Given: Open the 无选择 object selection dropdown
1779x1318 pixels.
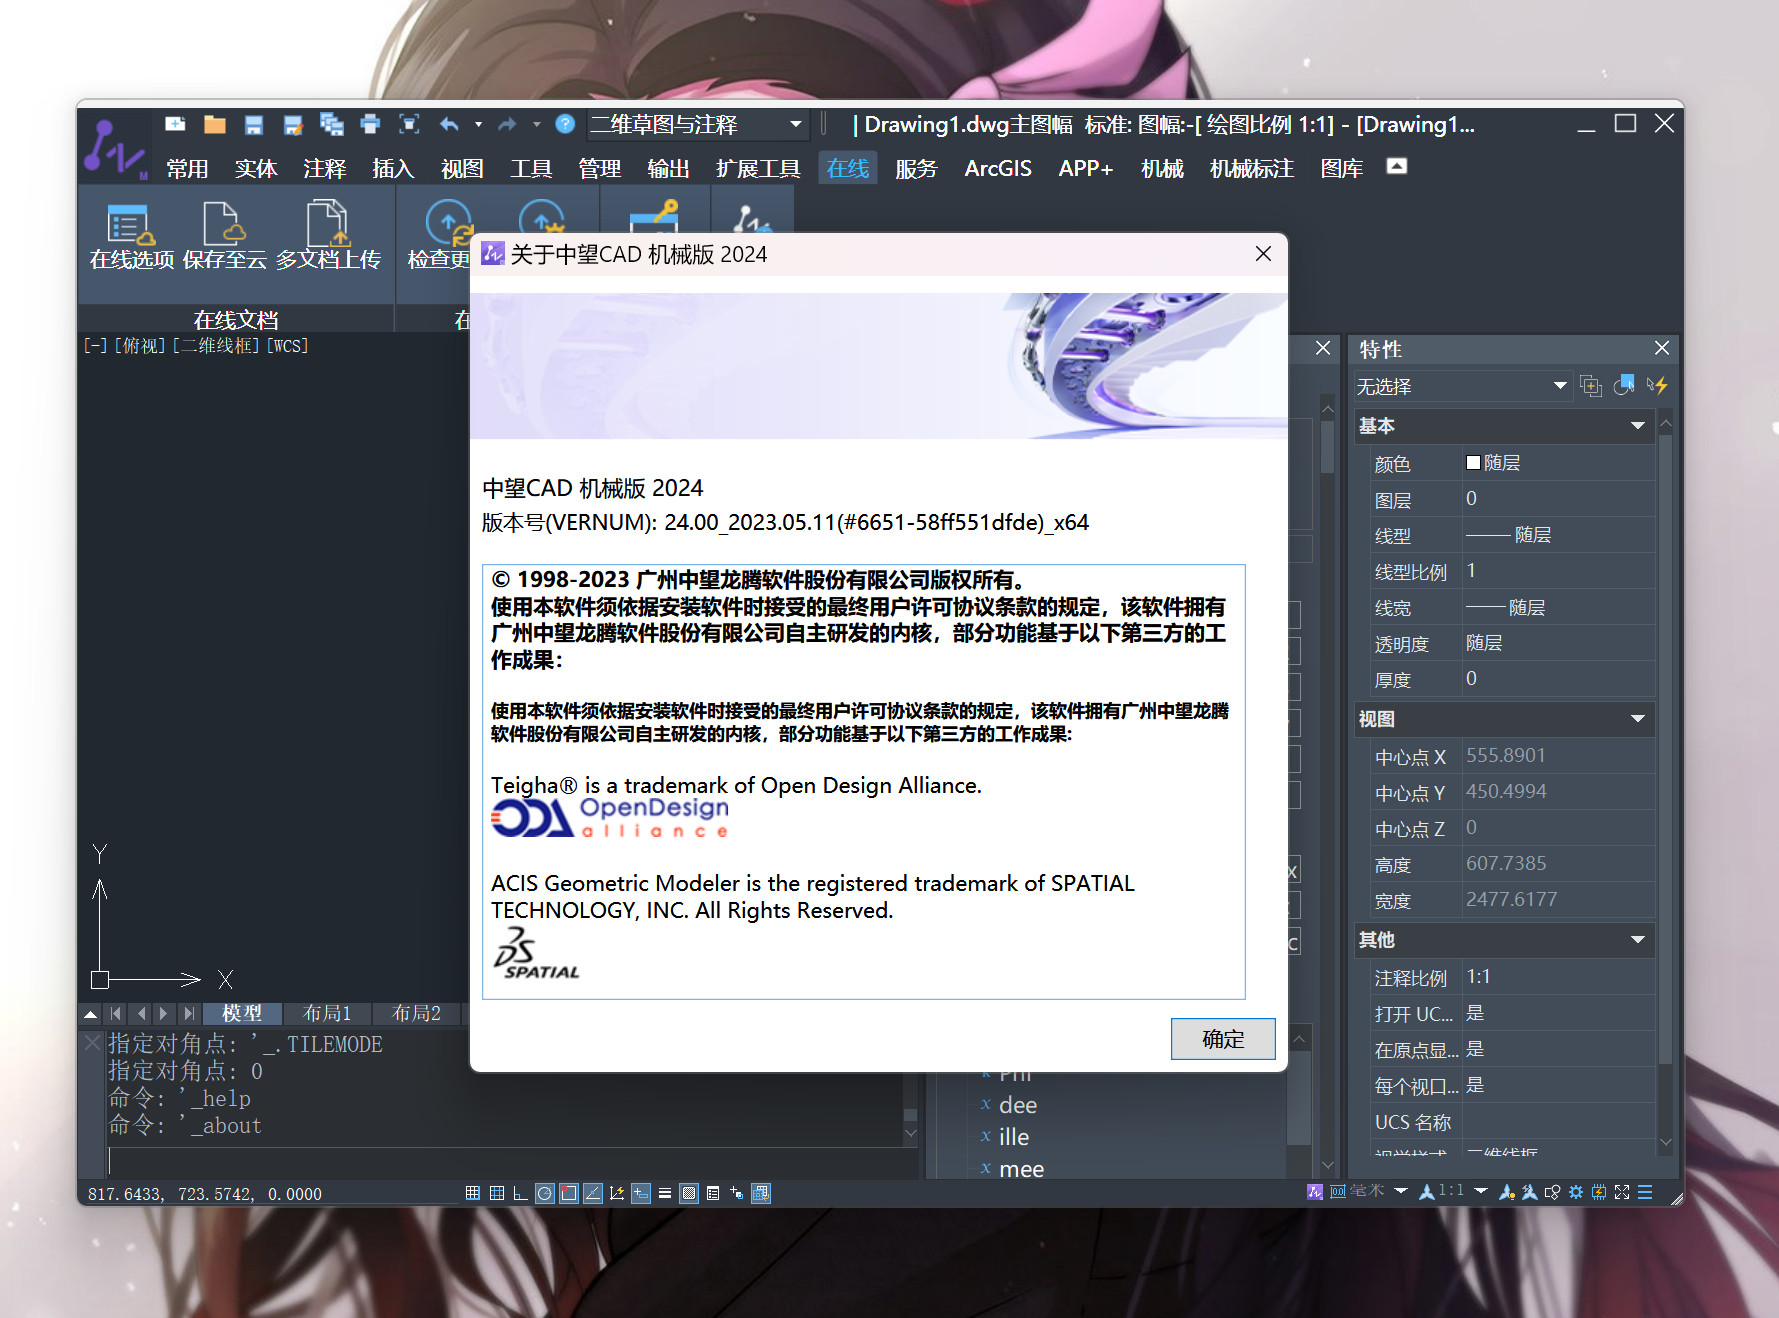Looking at the screenshot, I should coord(1462,386).
